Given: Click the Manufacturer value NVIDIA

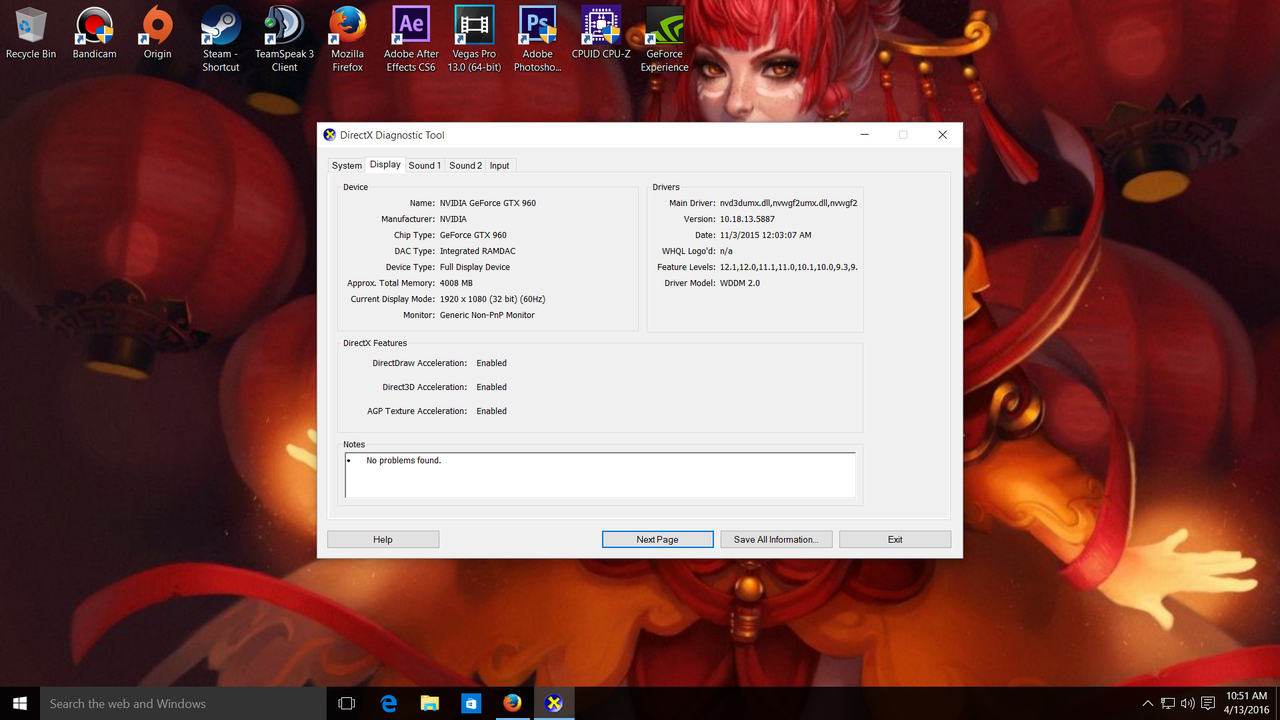Looking at the screenshot, I should click(x=454, y=219).
